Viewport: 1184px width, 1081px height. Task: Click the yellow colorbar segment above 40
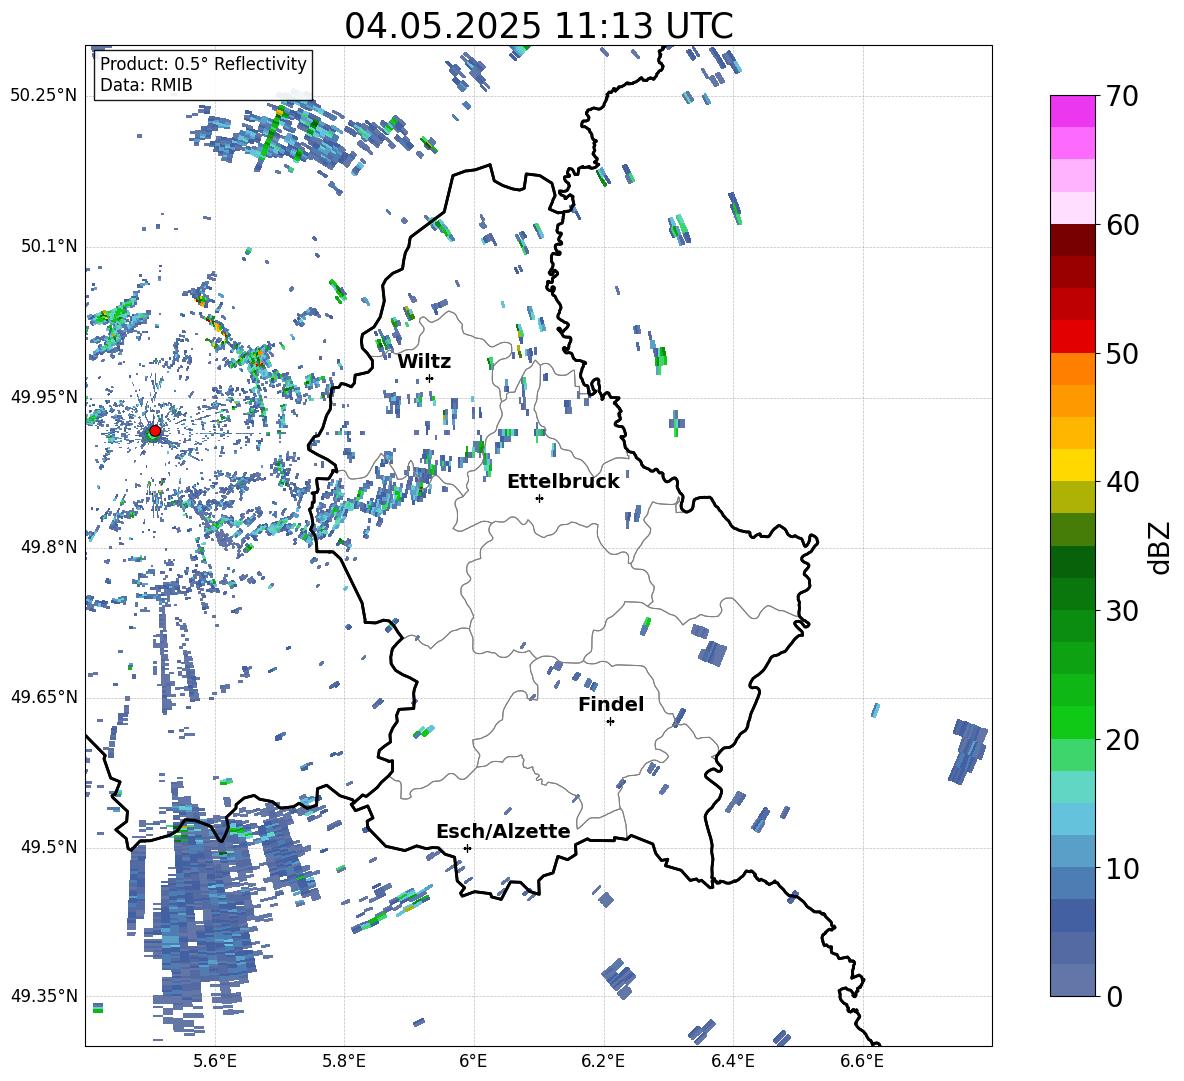tap(1072, 465)
